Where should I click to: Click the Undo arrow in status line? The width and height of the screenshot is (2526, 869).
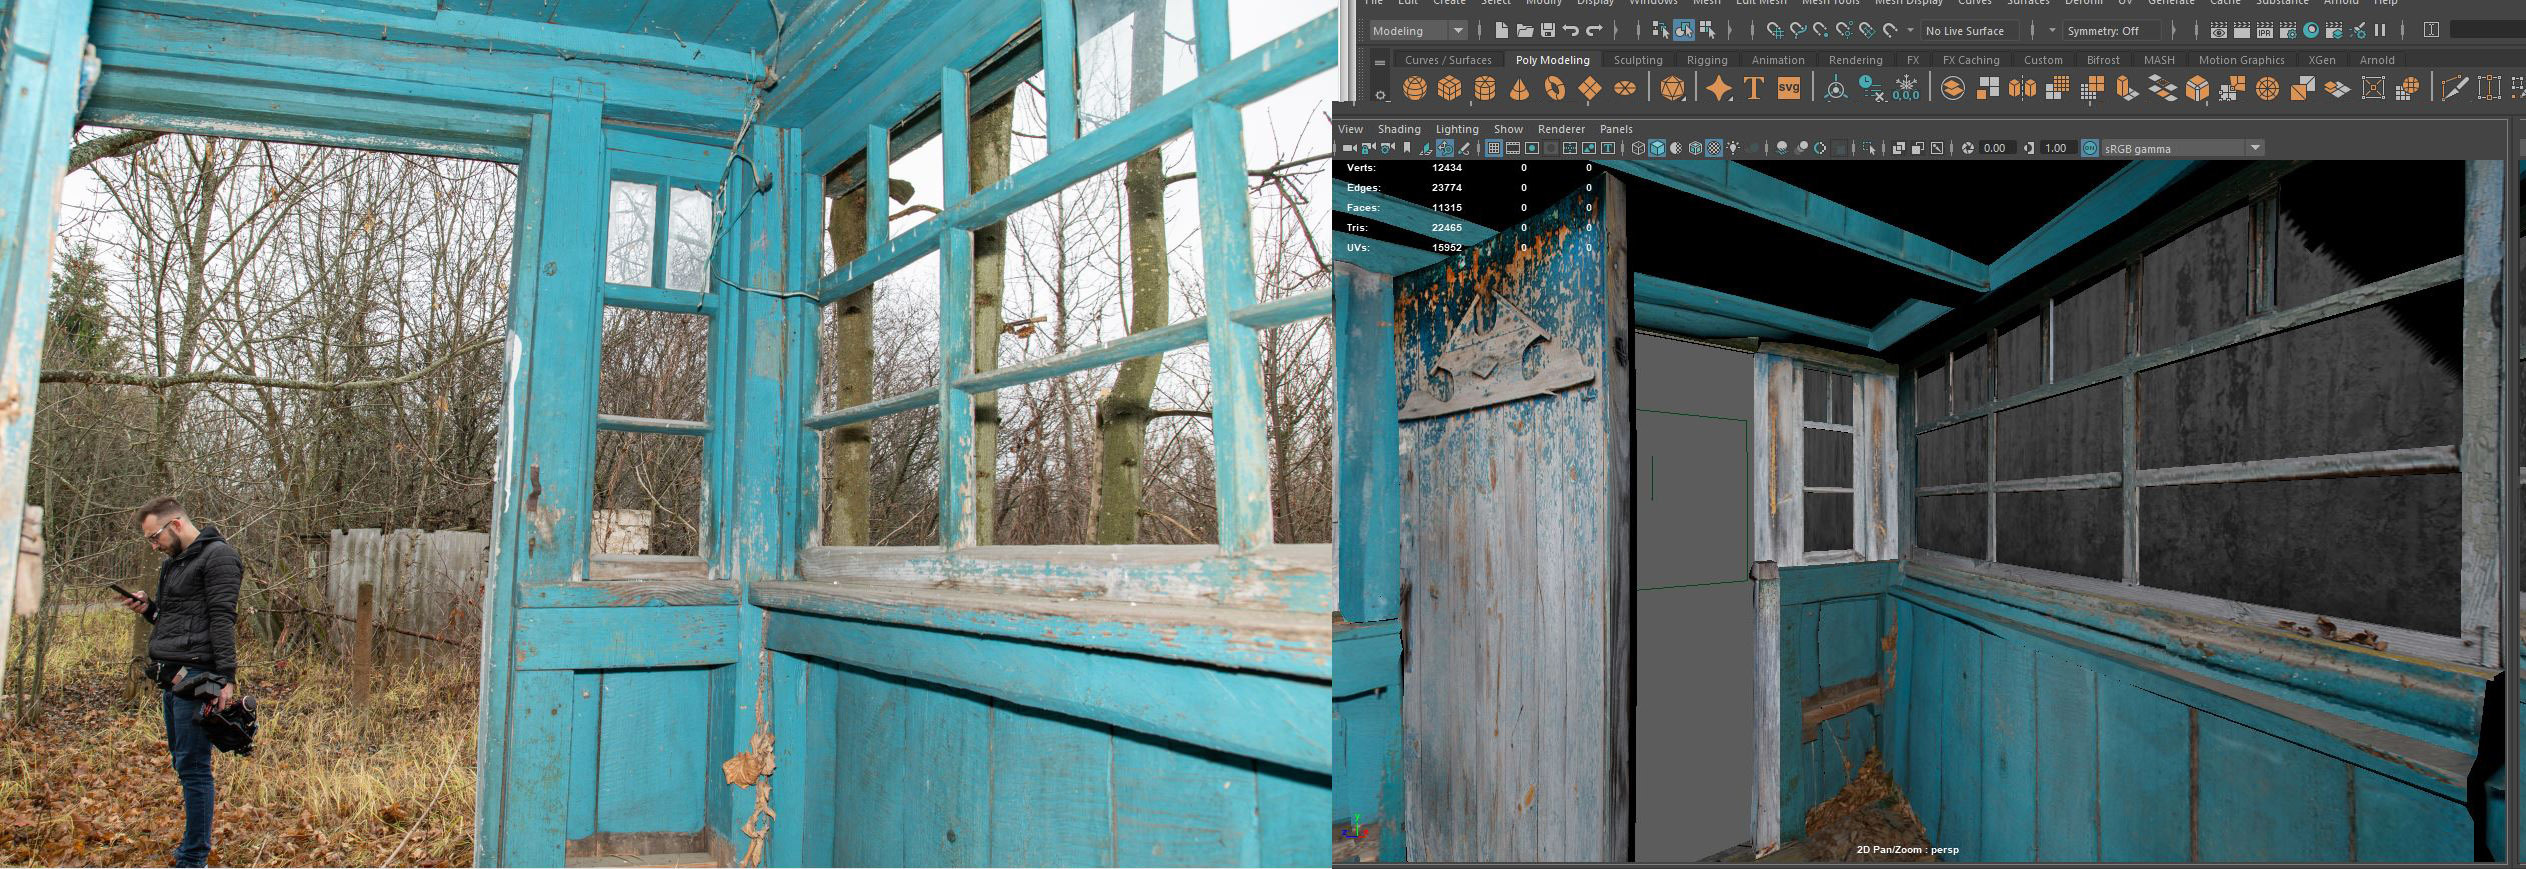pyautogui.click(x=1570, y=30)
